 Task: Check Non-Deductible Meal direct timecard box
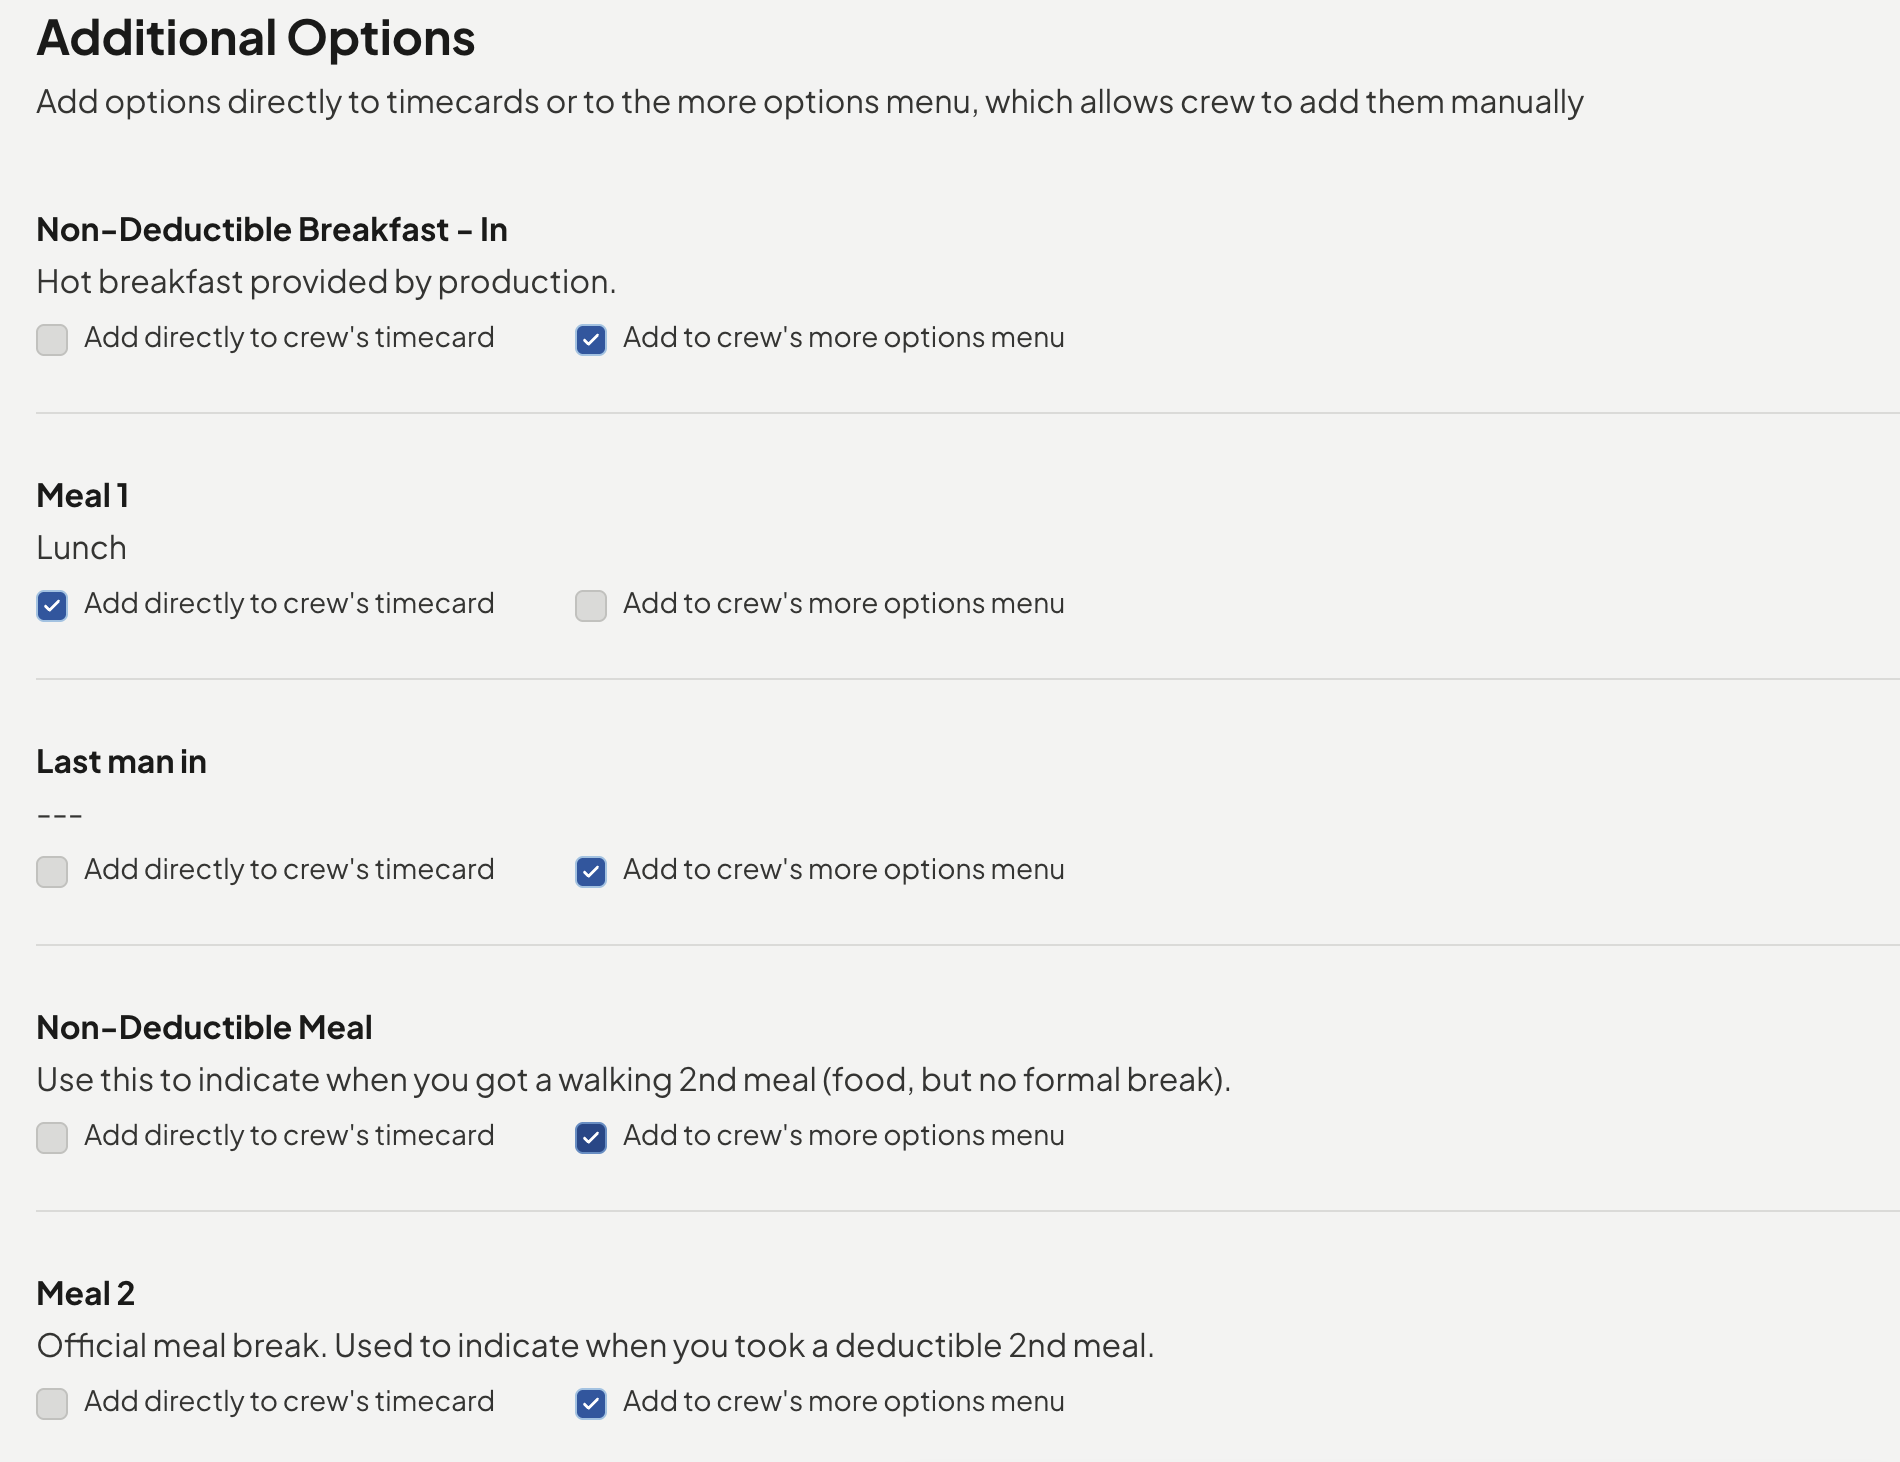(x=52, y=1138)
